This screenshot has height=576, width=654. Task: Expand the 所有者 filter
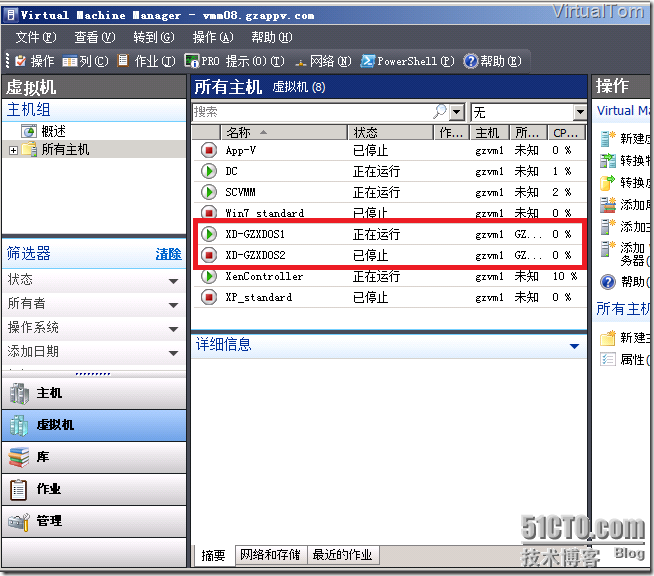[x=174, y=305]
